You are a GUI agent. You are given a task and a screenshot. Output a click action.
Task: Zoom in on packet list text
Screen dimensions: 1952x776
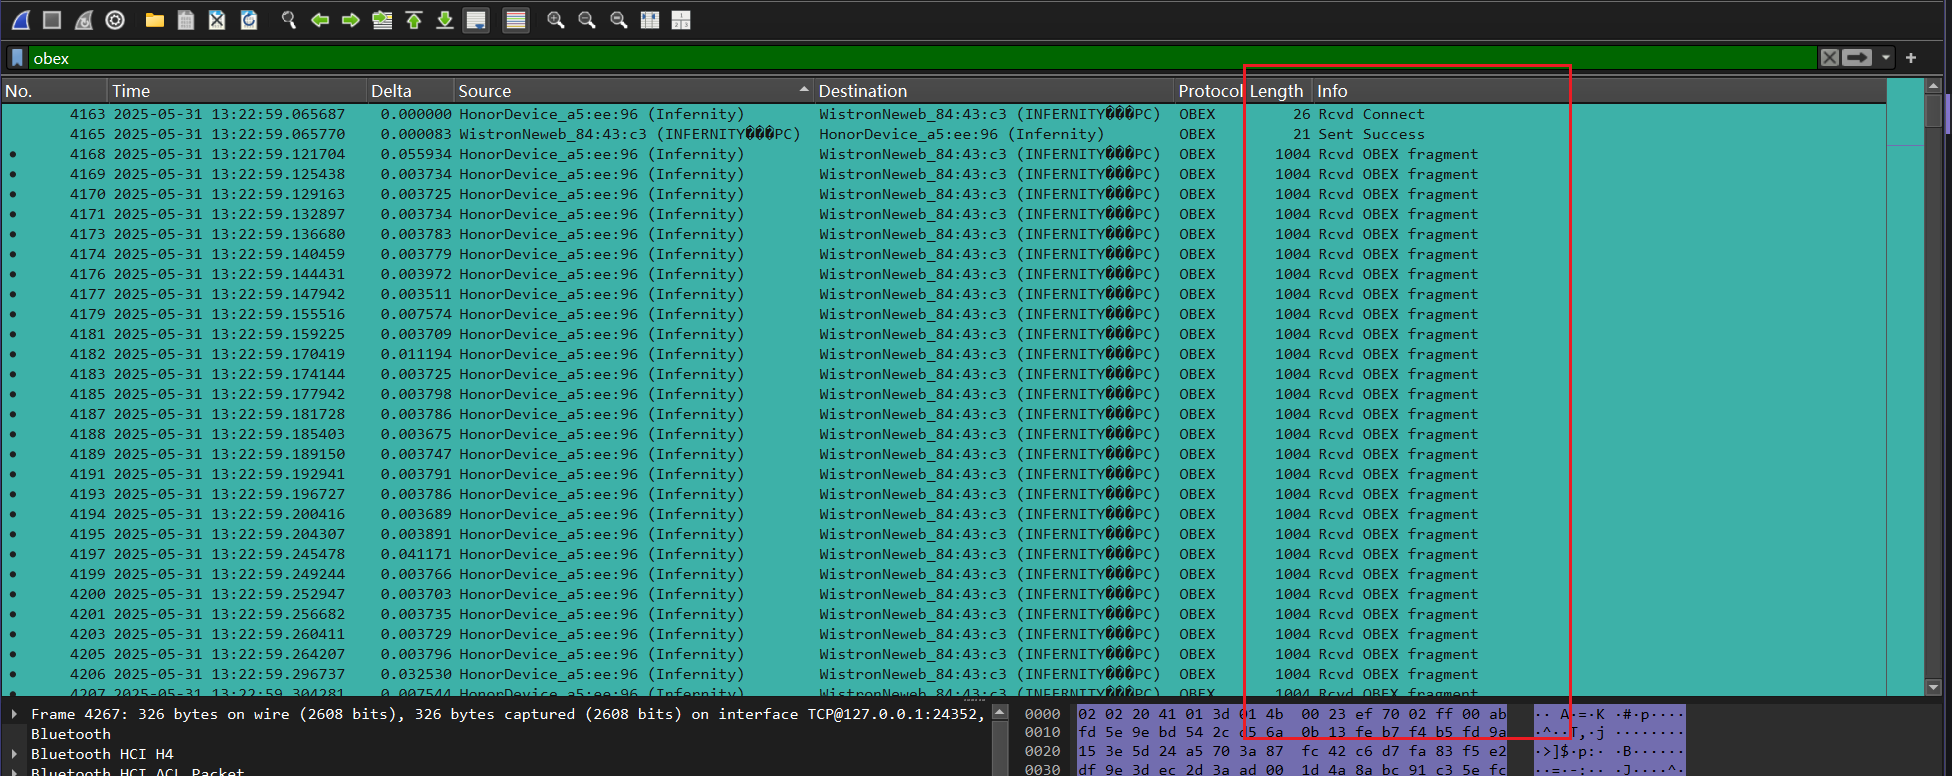pos(555,20)
